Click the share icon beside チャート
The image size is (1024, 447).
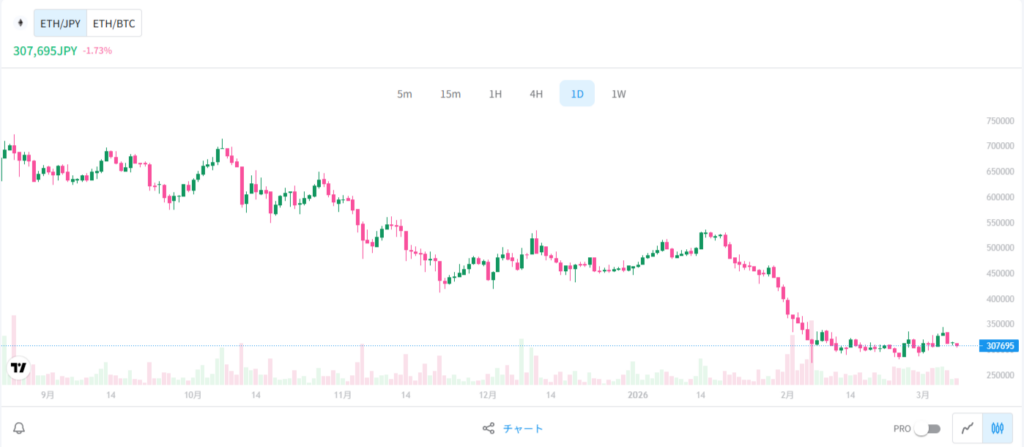(x=488, y=428)
